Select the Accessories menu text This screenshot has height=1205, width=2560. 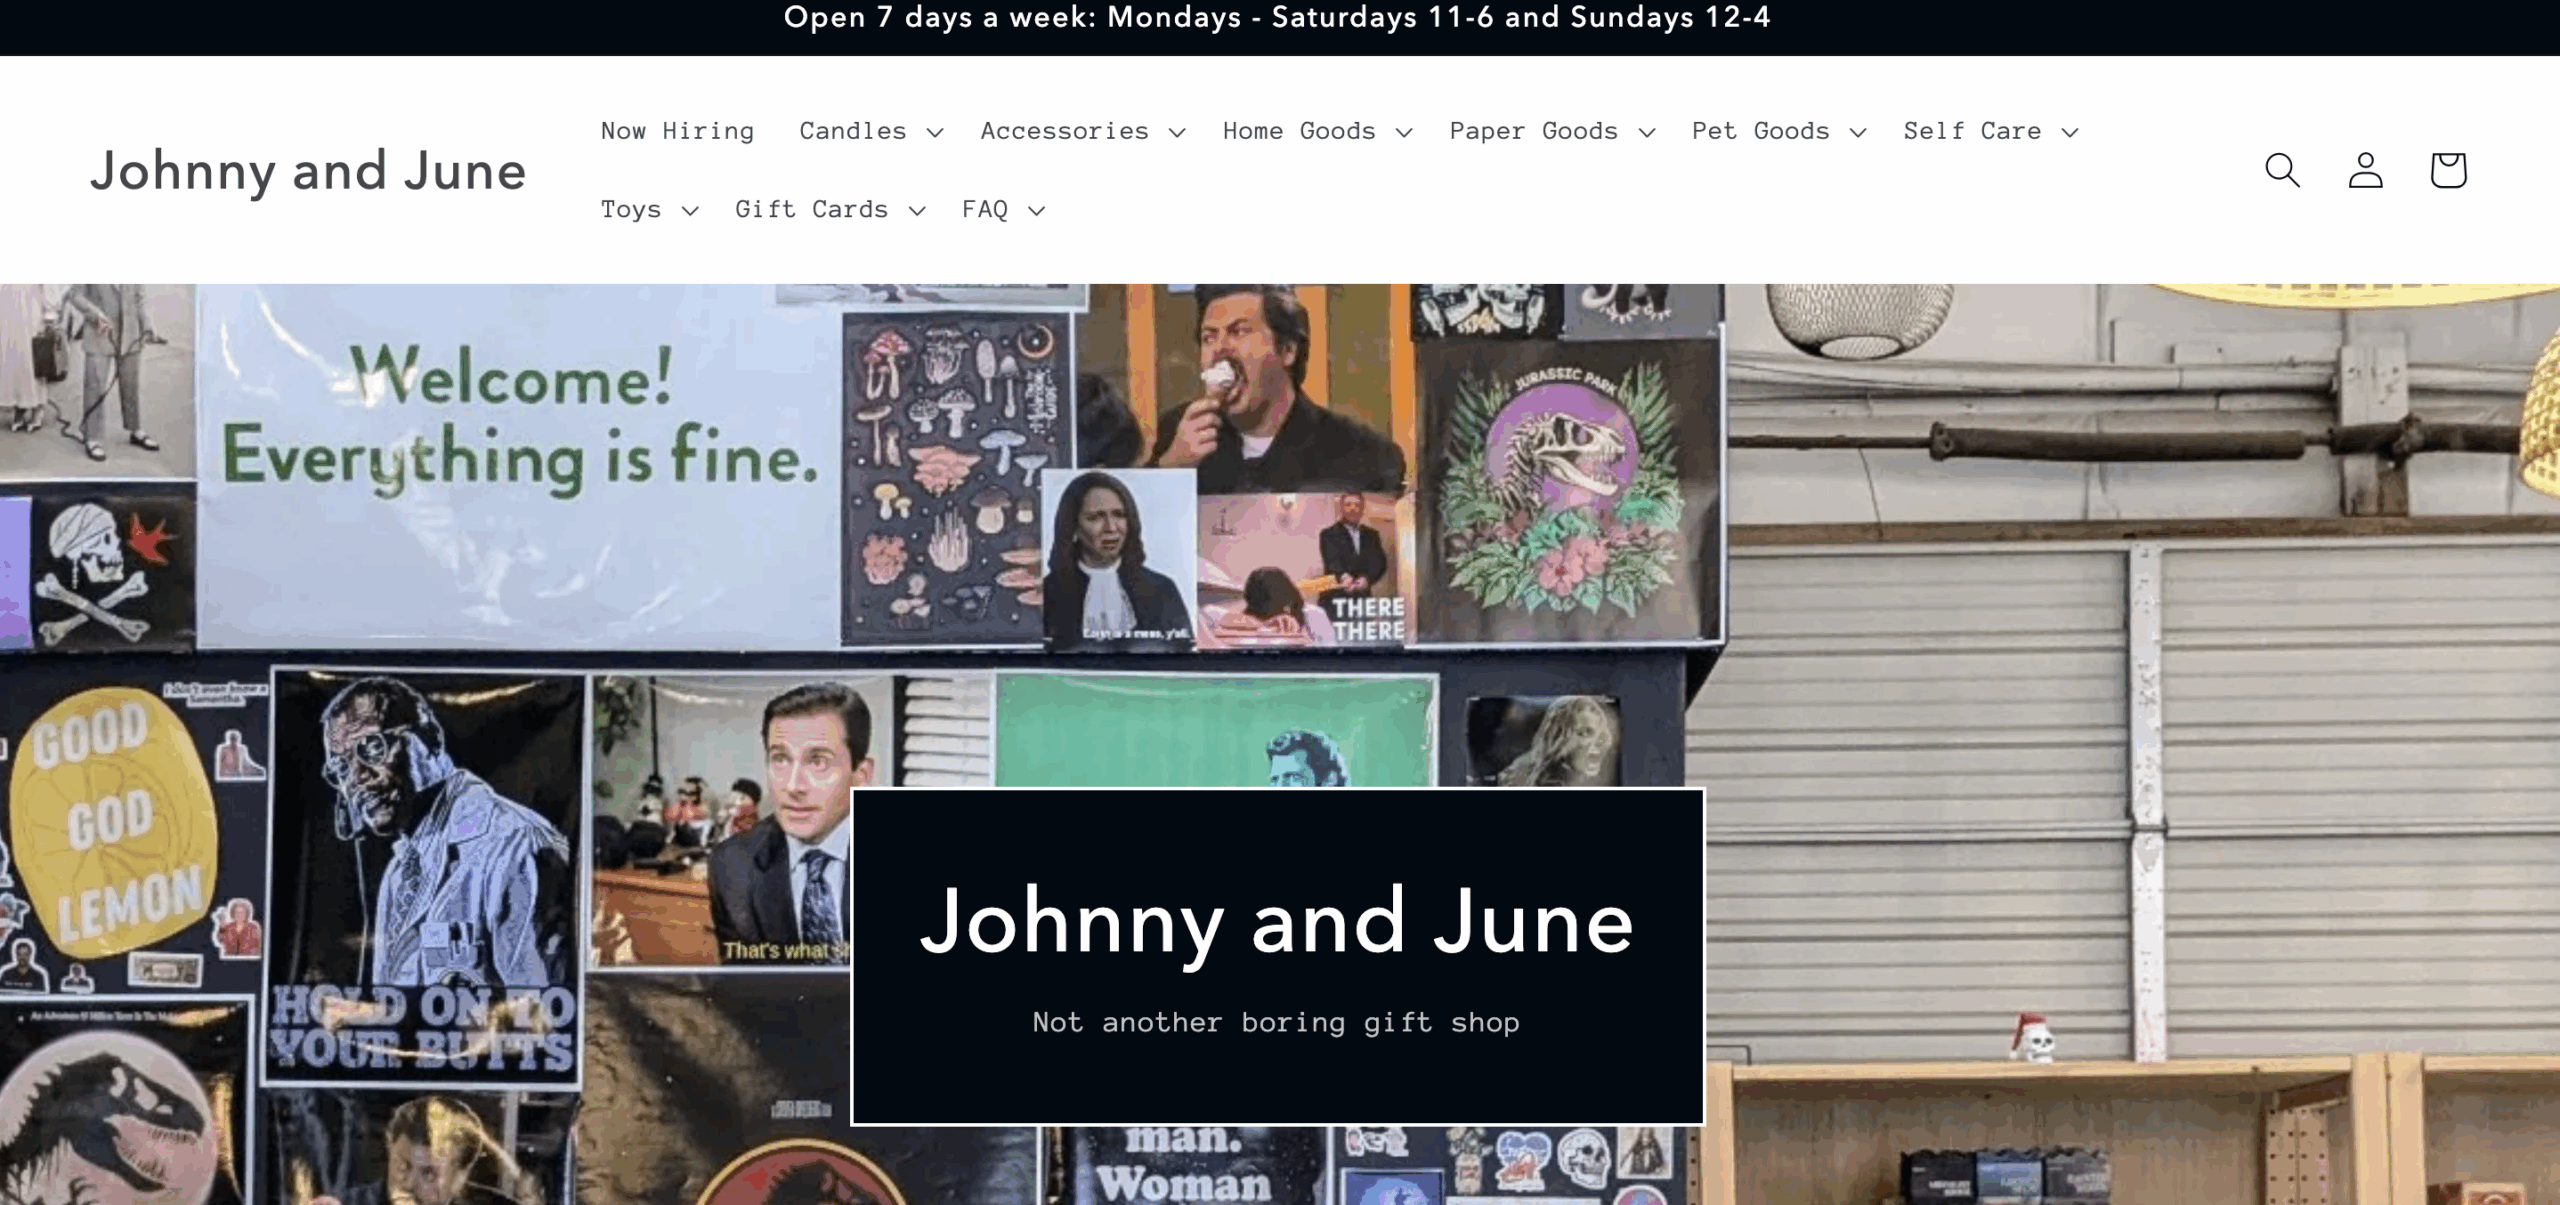1064,131
